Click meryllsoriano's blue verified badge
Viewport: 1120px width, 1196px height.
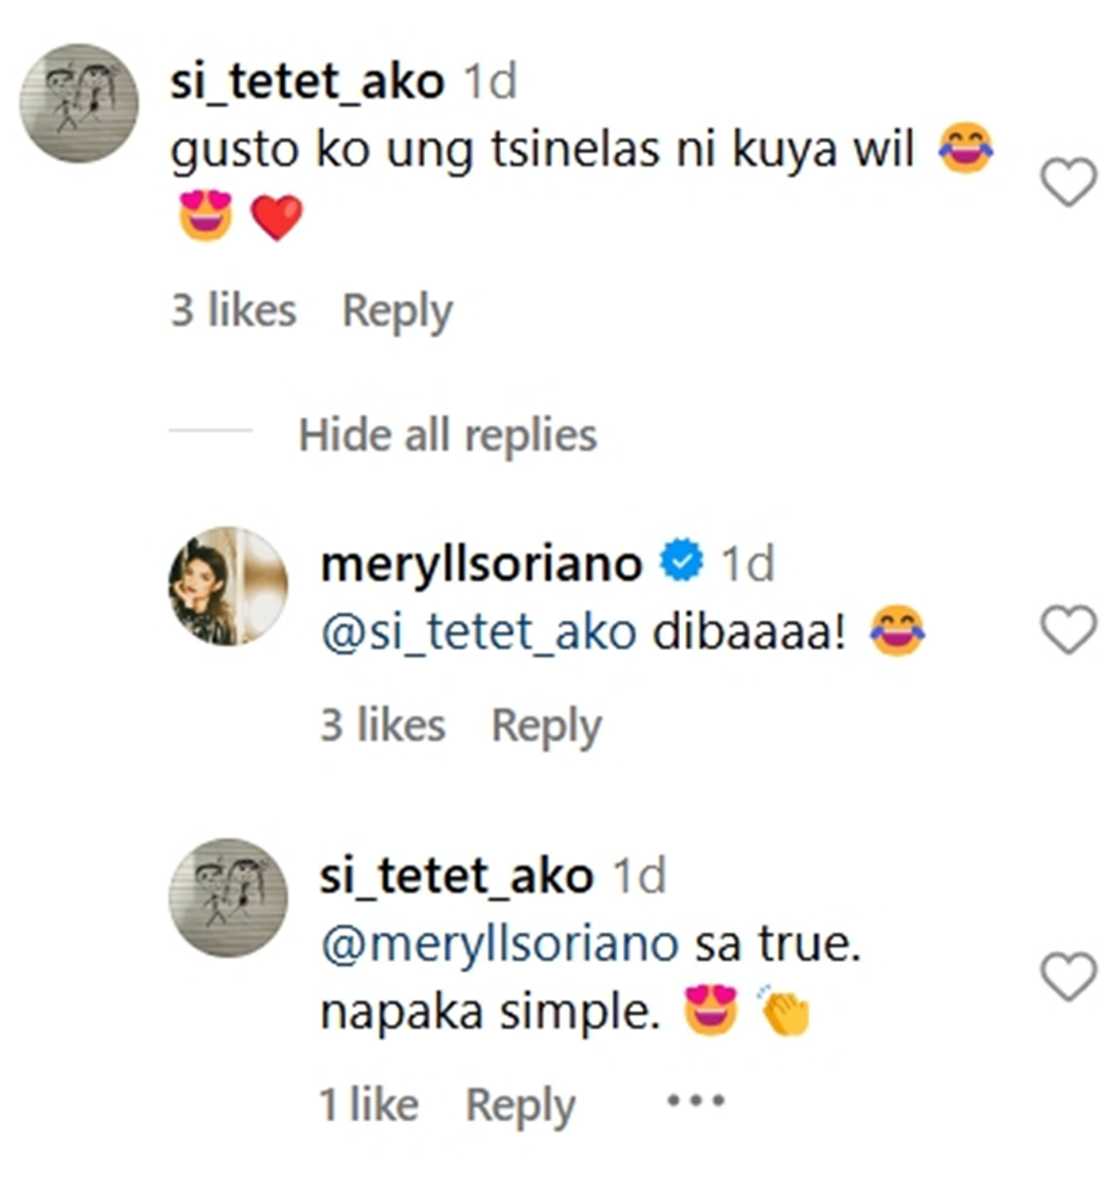(x=681, y=563)
